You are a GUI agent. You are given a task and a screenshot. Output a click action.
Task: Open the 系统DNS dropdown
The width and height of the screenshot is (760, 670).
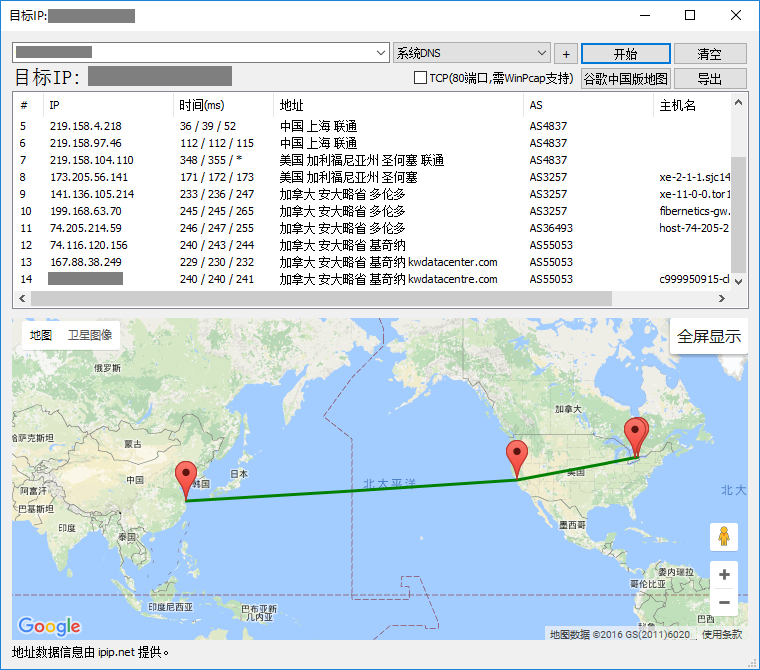click(472, 53)
